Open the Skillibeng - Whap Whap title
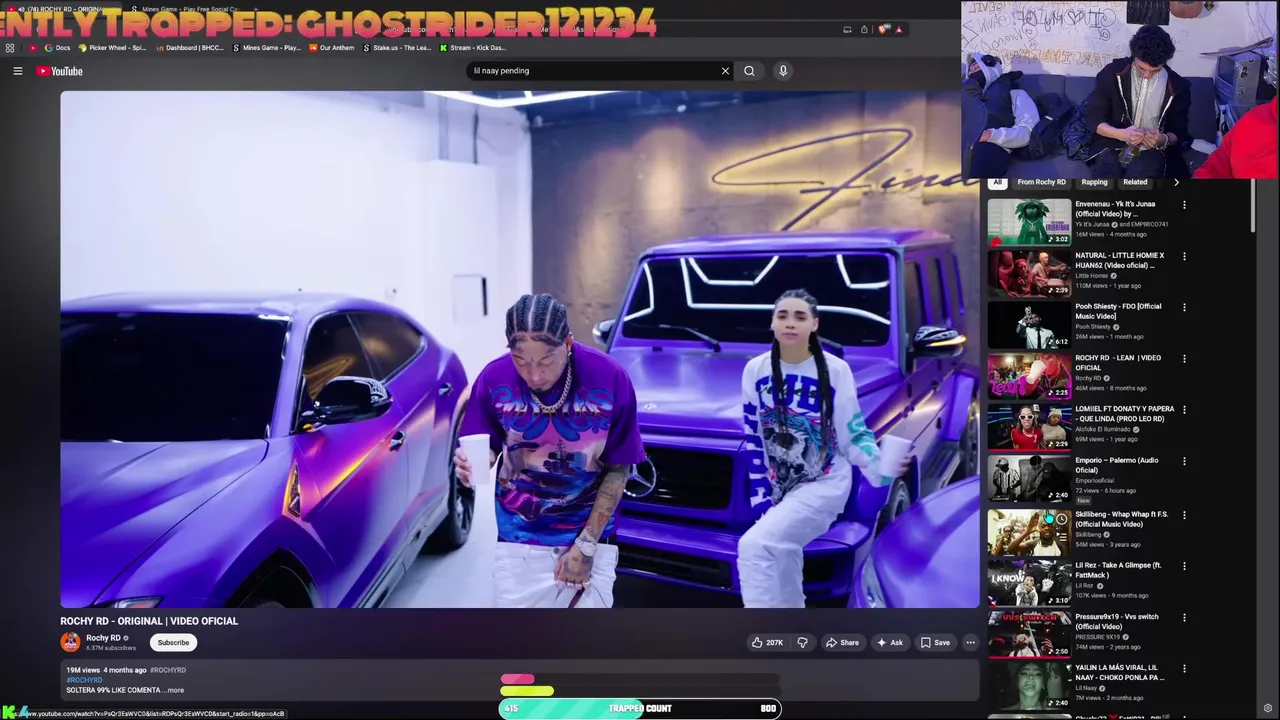The image size is (1280, 720). click(x=1122, y=519)
